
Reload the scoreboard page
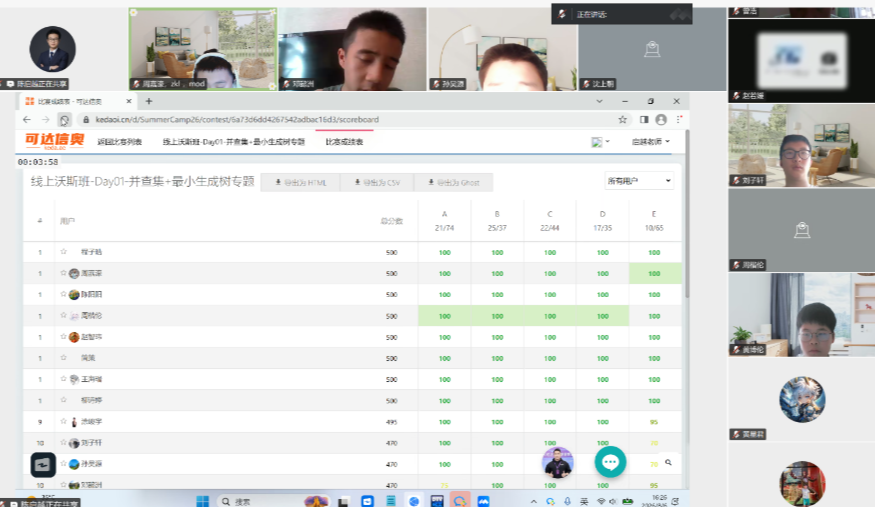64,120
